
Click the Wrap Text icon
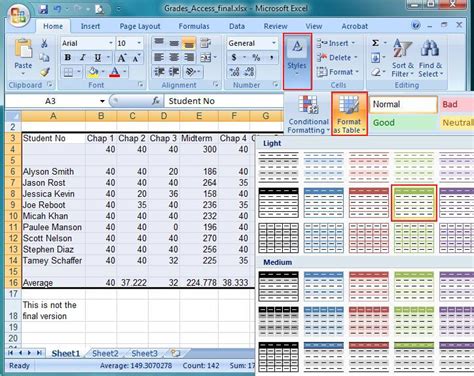(205, 43)
